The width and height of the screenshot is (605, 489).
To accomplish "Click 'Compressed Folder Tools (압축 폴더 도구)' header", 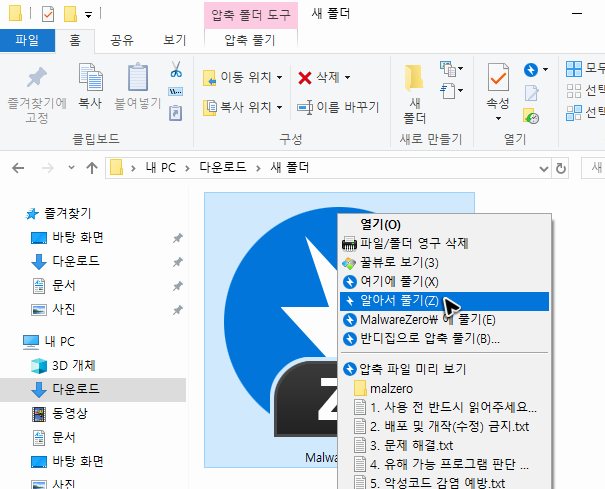I will click(x=251, y=15).
